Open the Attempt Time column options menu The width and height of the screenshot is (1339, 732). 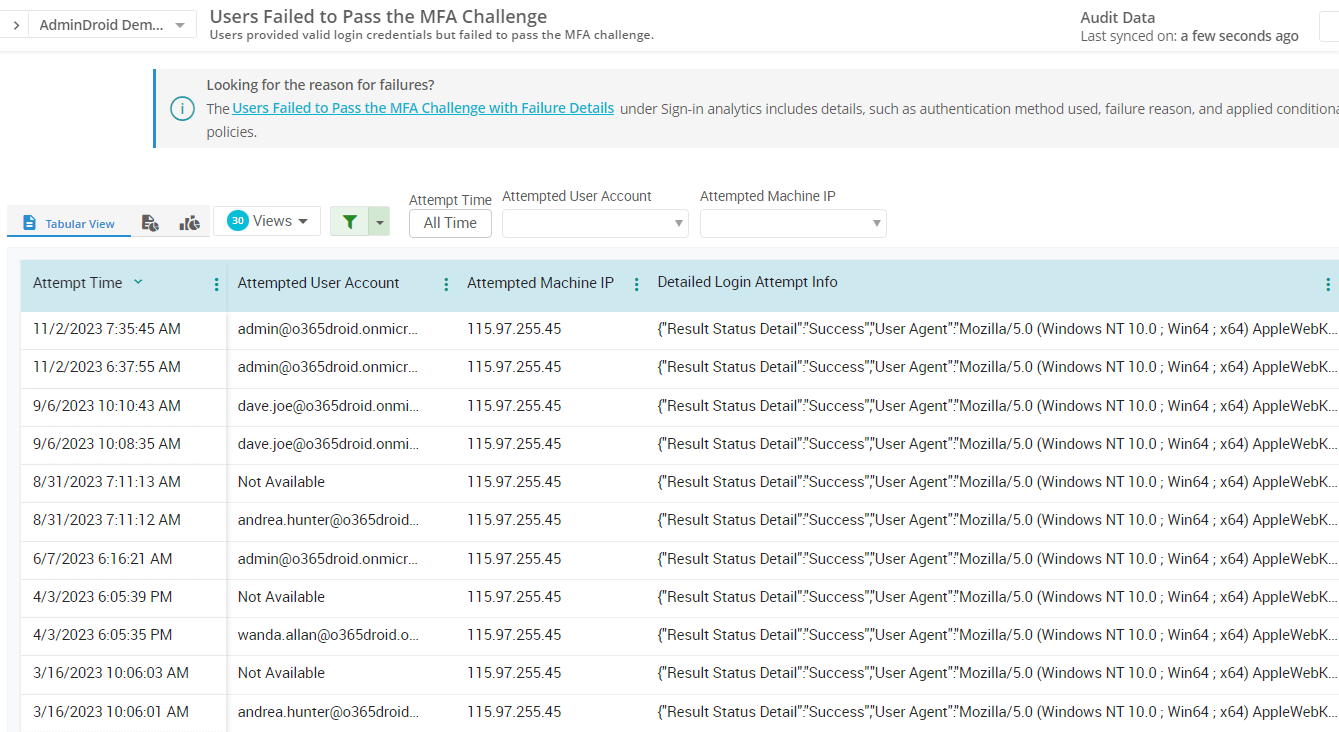216,284
